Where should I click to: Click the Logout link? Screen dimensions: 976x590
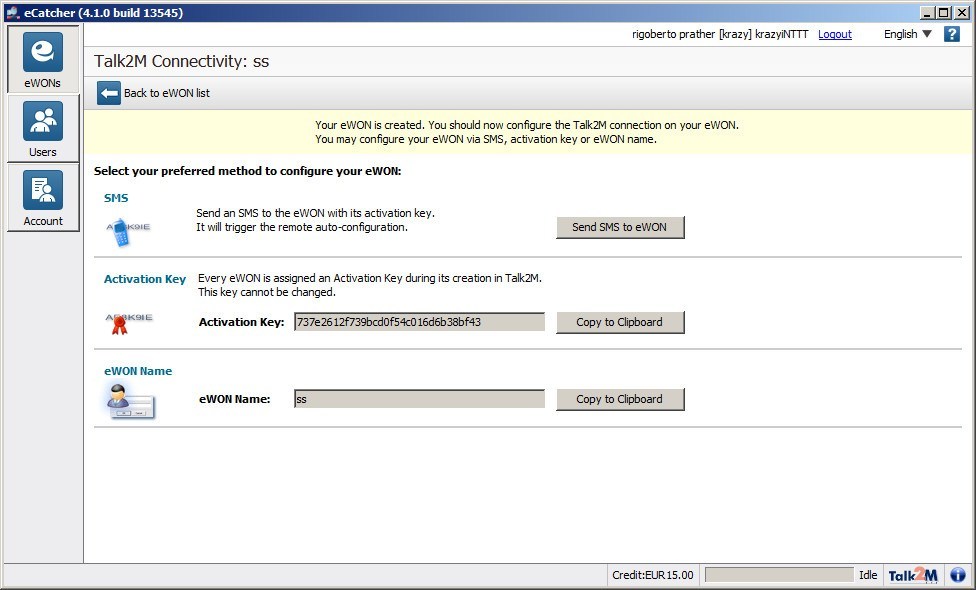(x=835, y=34)
